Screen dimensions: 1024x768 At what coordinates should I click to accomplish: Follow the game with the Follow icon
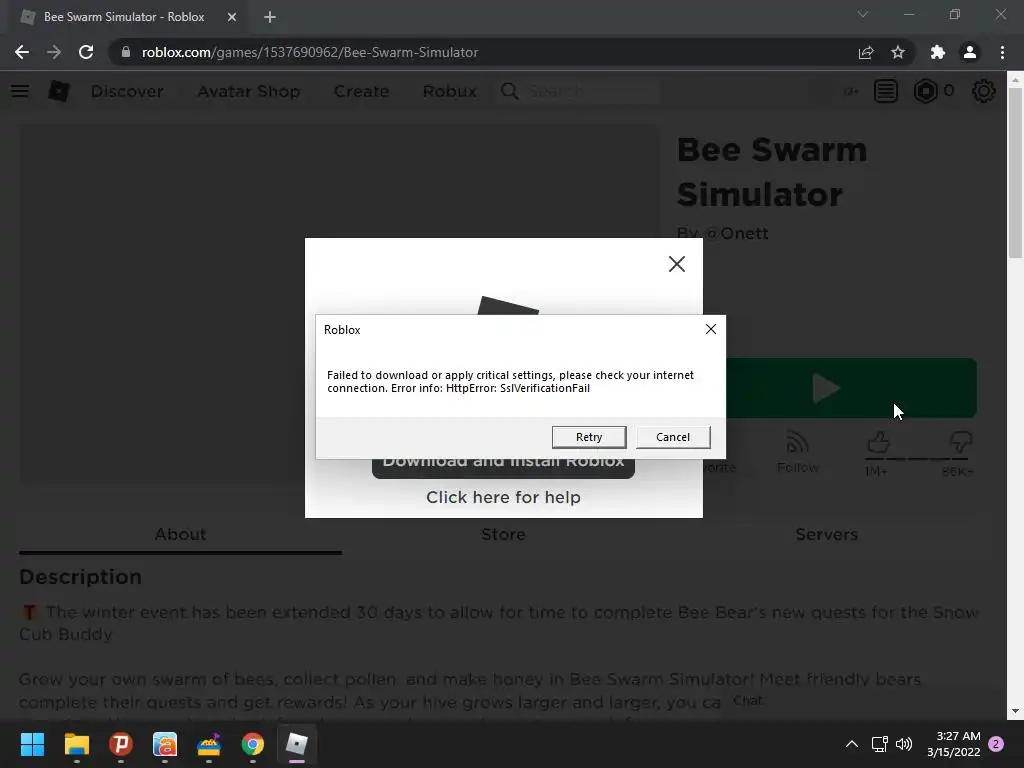797,451
